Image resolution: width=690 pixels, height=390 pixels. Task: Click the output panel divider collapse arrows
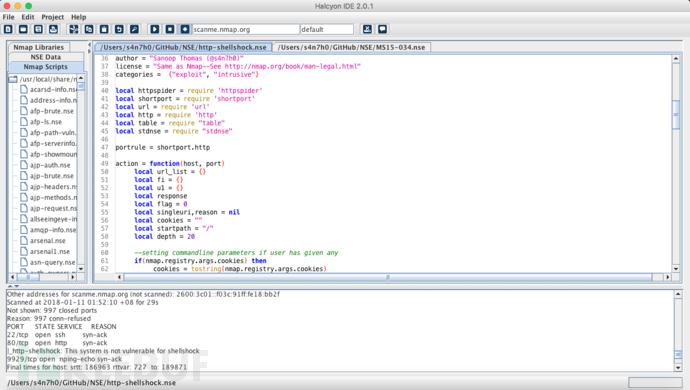point(13,286)
